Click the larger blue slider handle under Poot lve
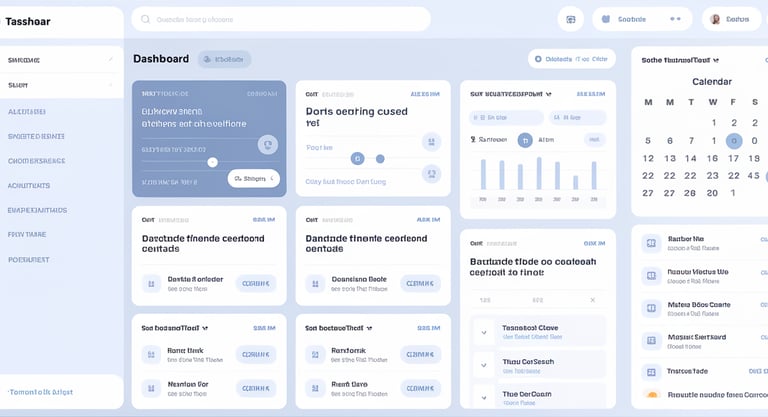 point(358,158)
